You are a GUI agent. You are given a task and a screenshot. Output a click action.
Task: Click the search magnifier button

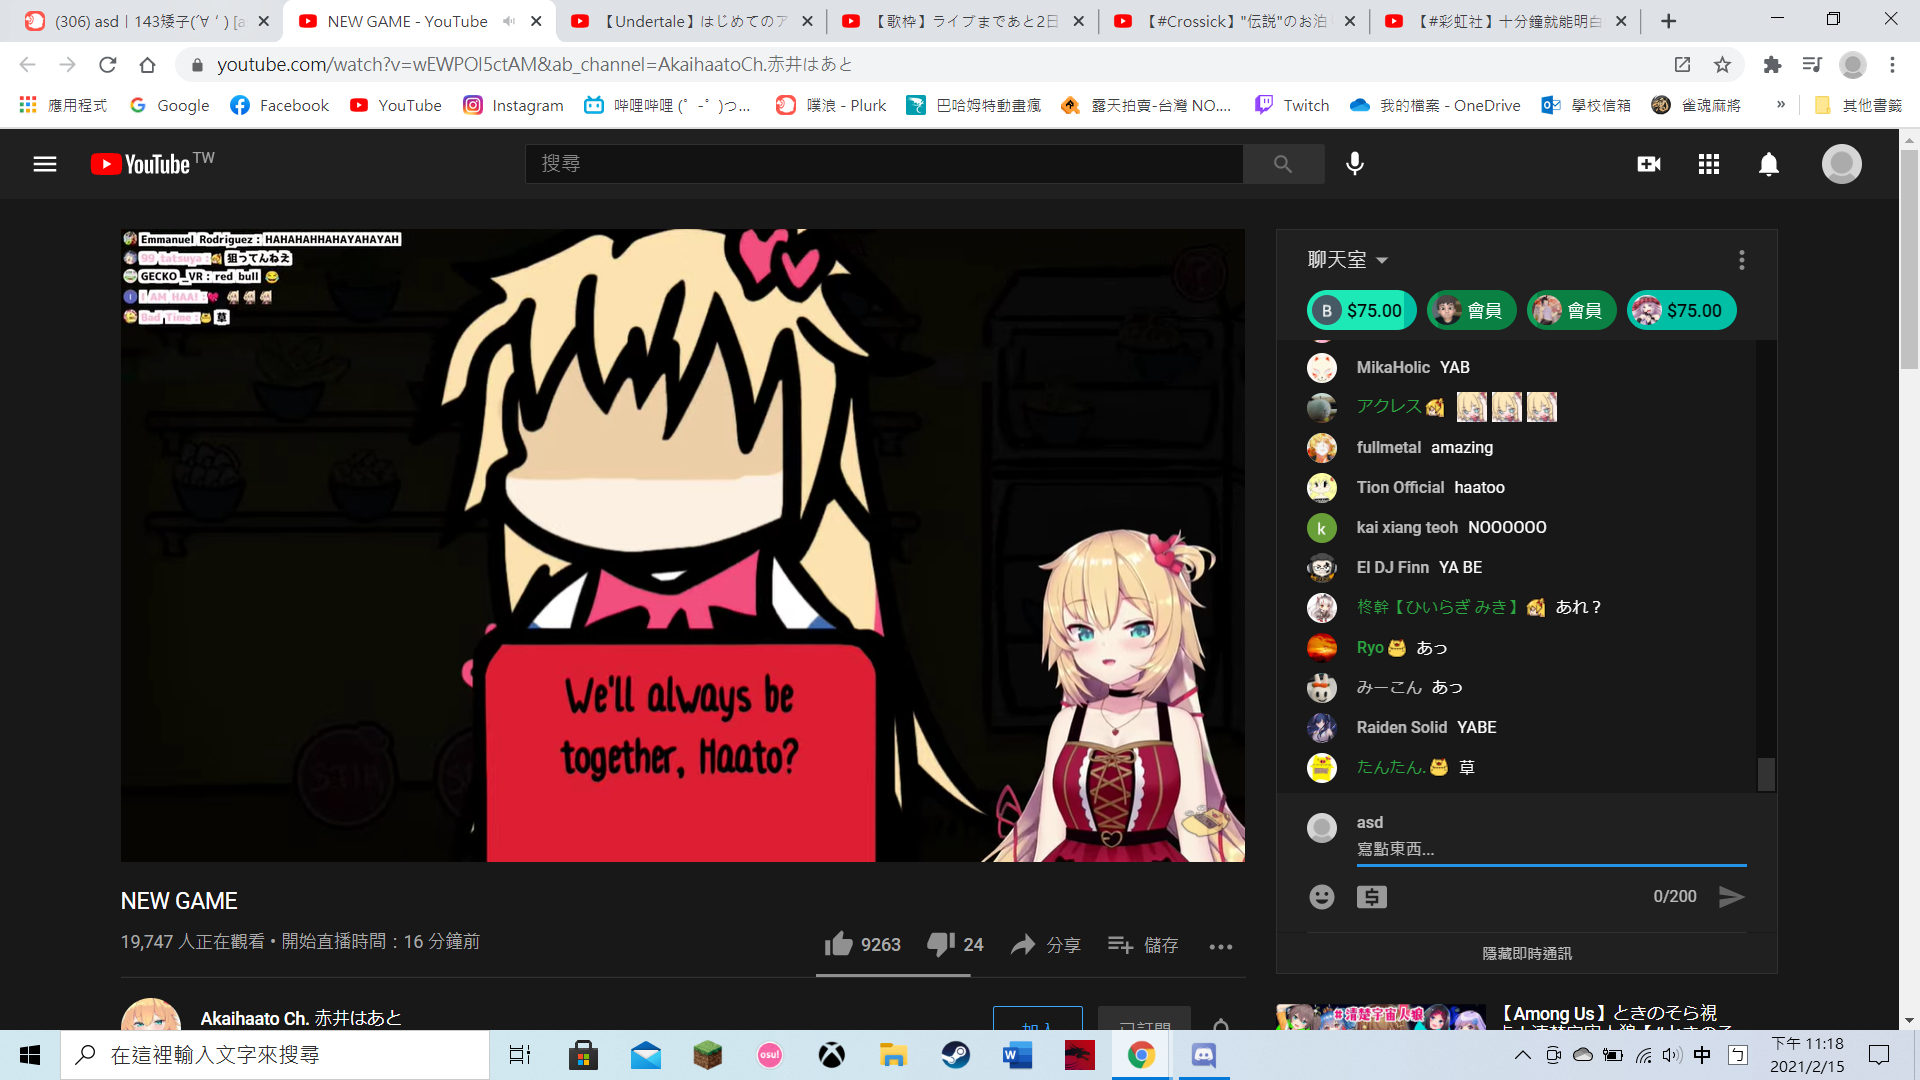click(x=1283, y=164)
